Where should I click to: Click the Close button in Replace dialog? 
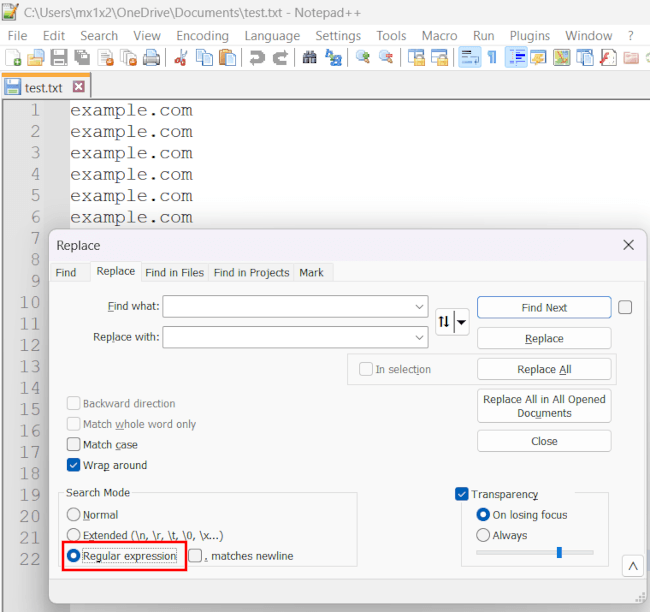coord(544,441)
